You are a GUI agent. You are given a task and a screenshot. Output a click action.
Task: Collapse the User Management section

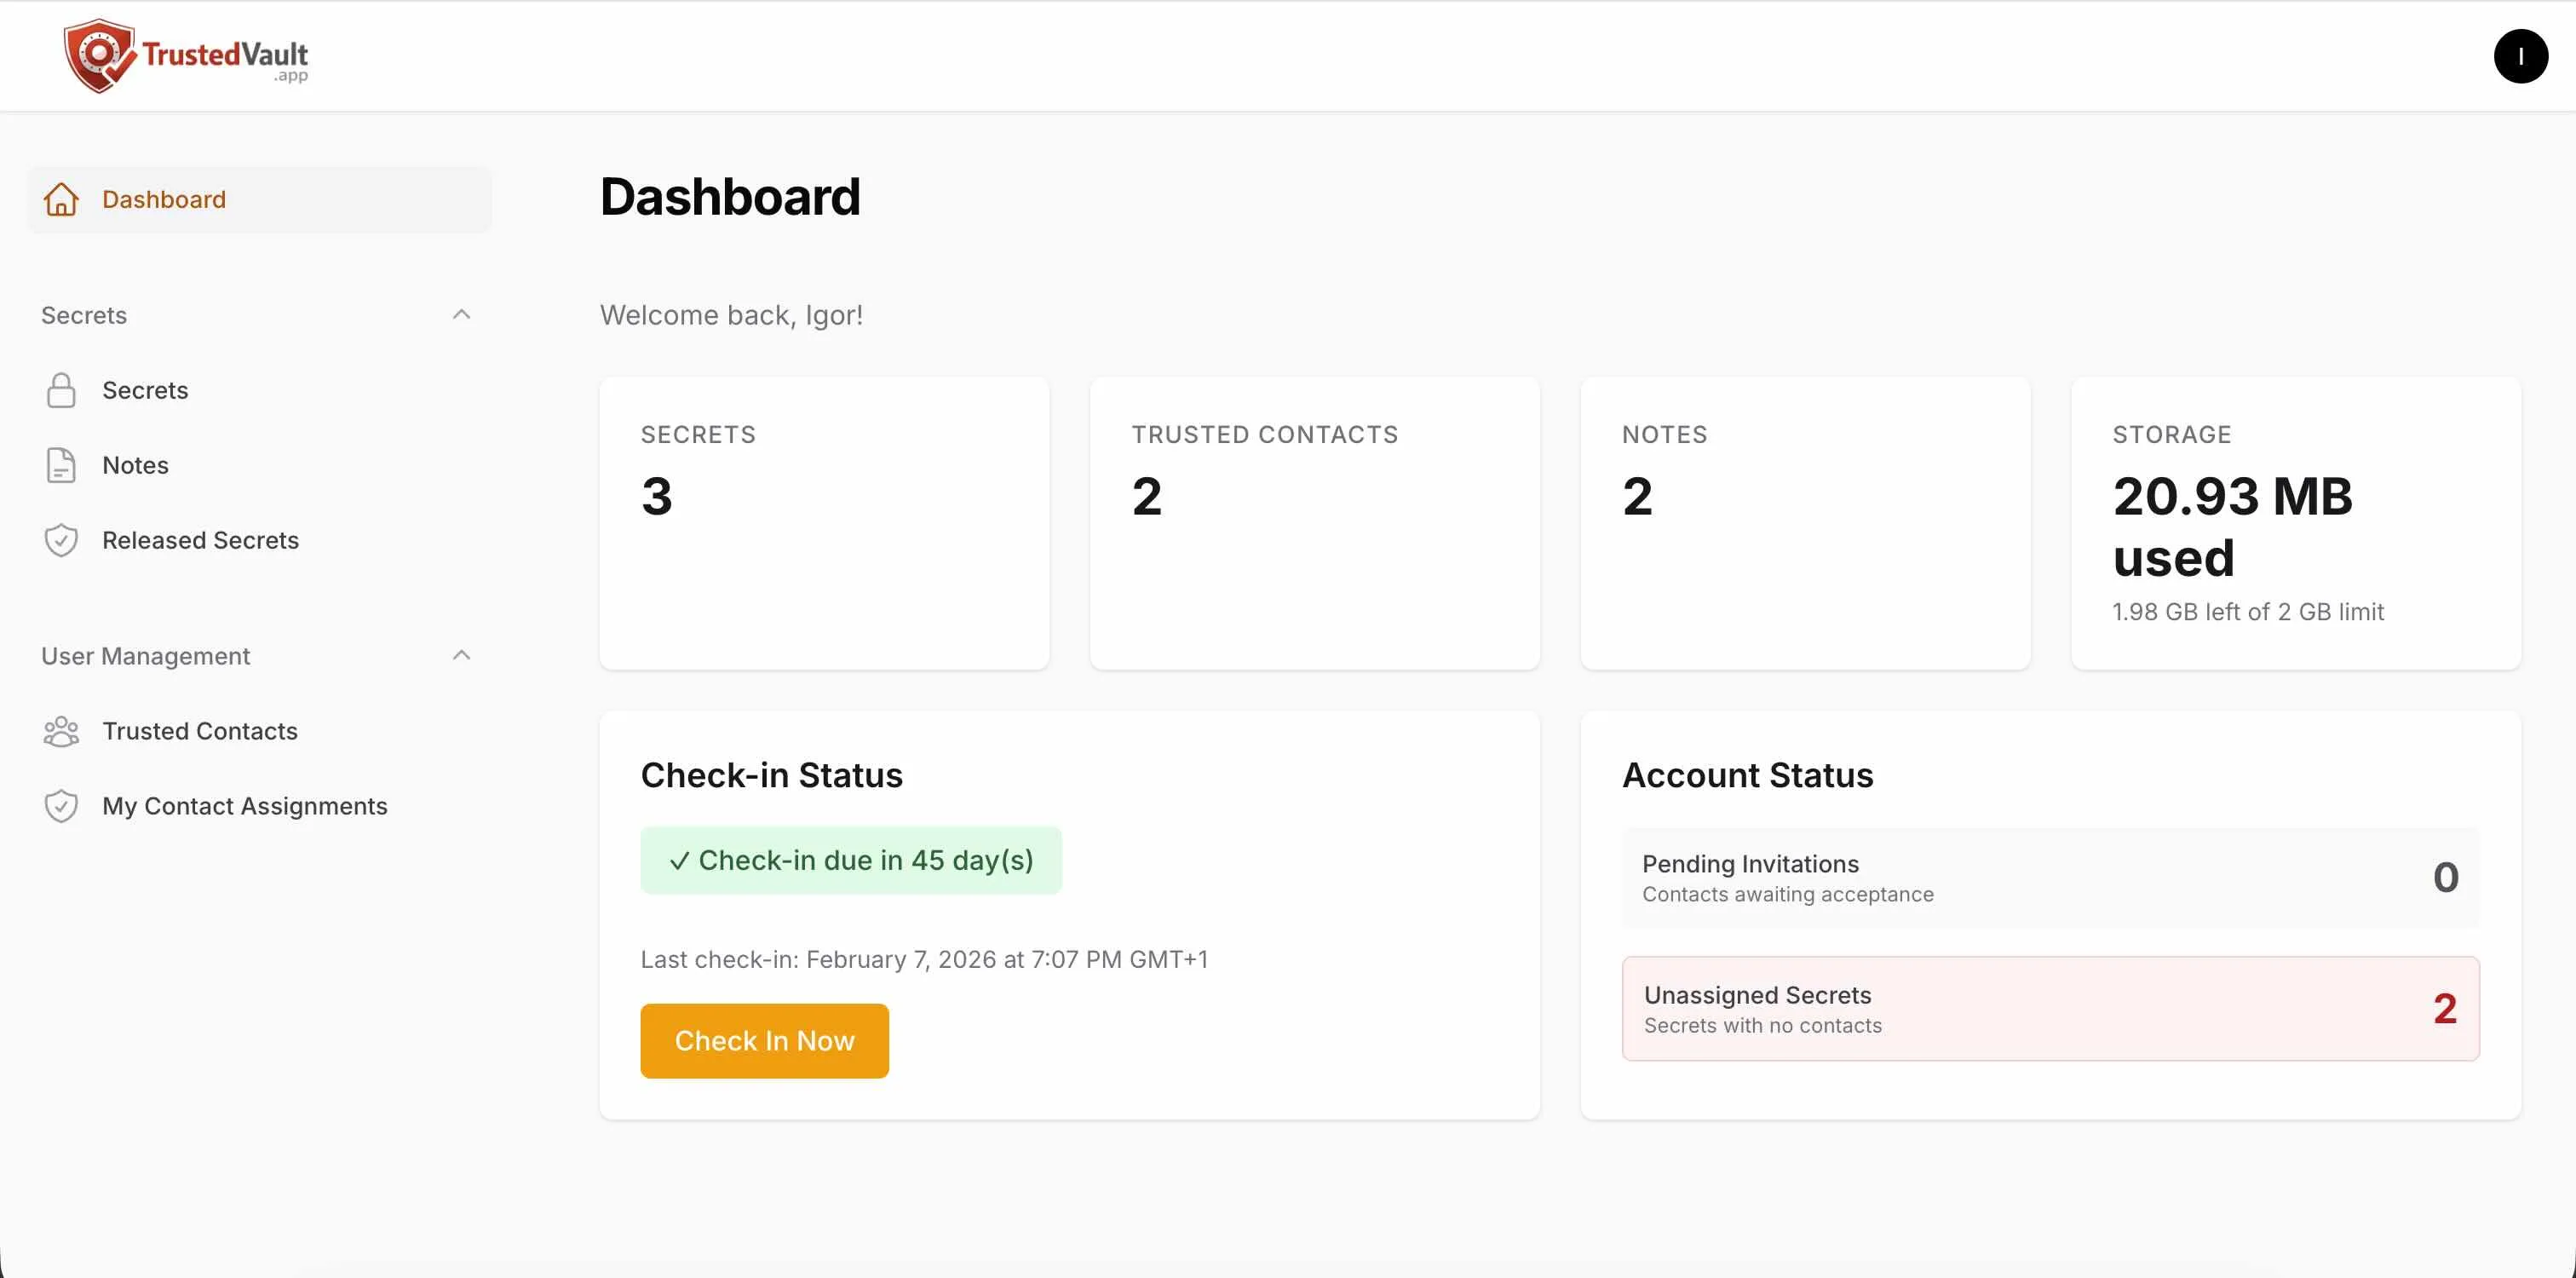coord(461,655)
